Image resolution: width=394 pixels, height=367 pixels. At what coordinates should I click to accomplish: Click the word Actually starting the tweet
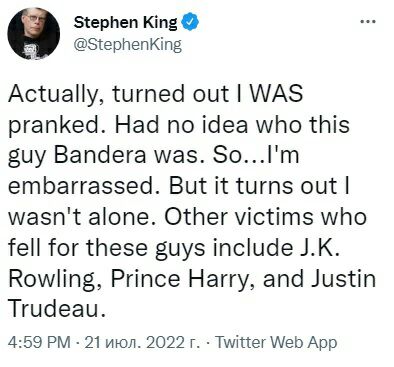(55, 94)
